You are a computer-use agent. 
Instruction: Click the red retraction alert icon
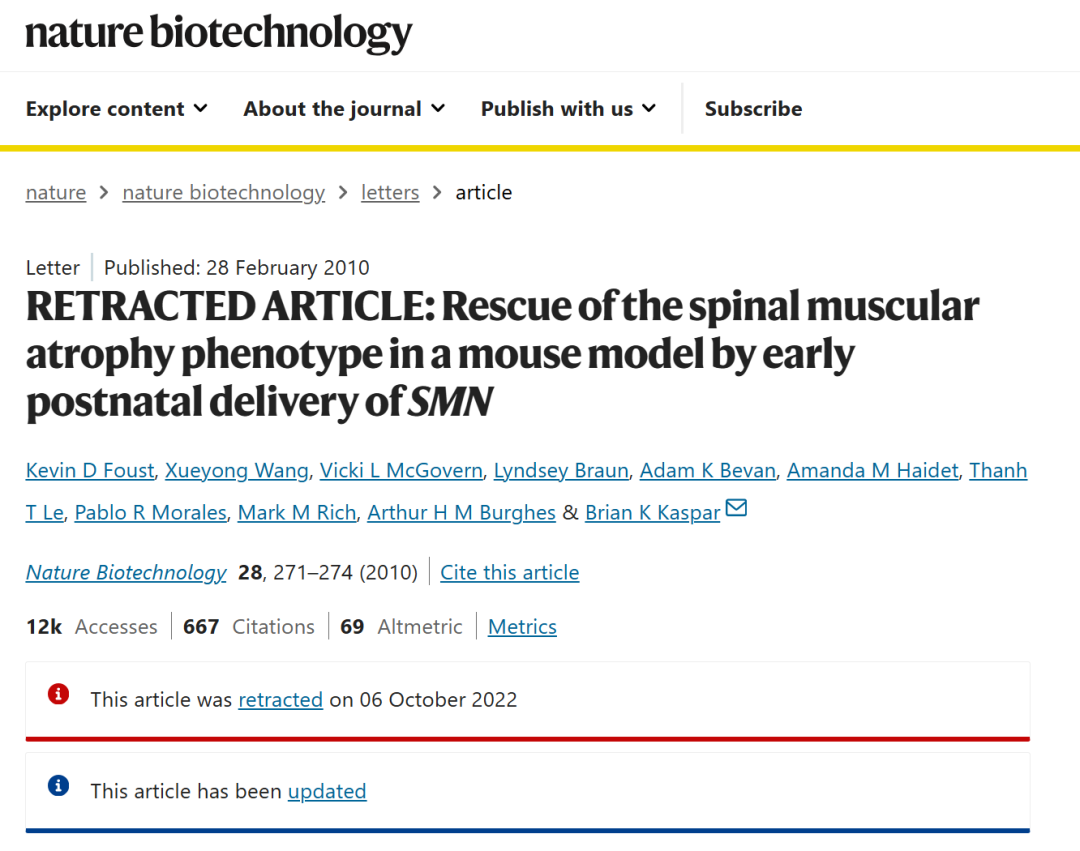click(x=59, y=694)
